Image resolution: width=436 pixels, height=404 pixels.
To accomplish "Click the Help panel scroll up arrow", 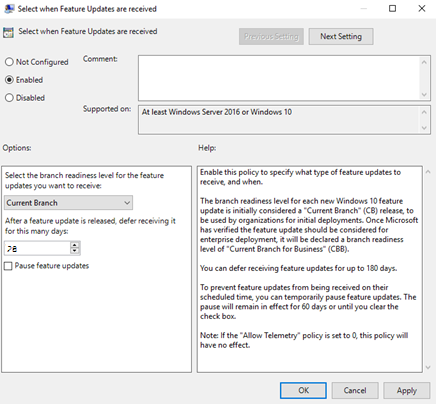I will tap(429, 172).
